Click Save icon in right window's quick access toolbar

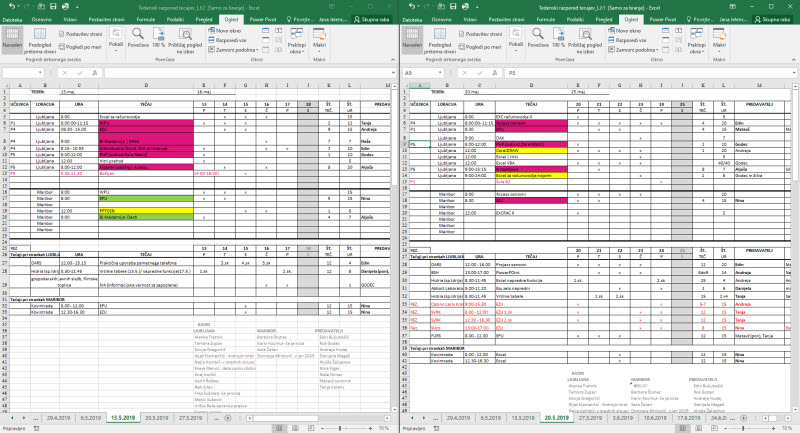[453, 7]
